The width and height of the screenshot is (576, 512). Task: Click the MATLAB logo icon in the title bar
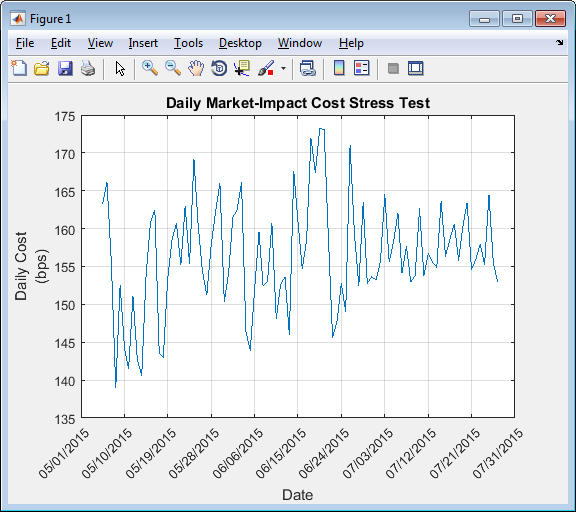(18, 18)
